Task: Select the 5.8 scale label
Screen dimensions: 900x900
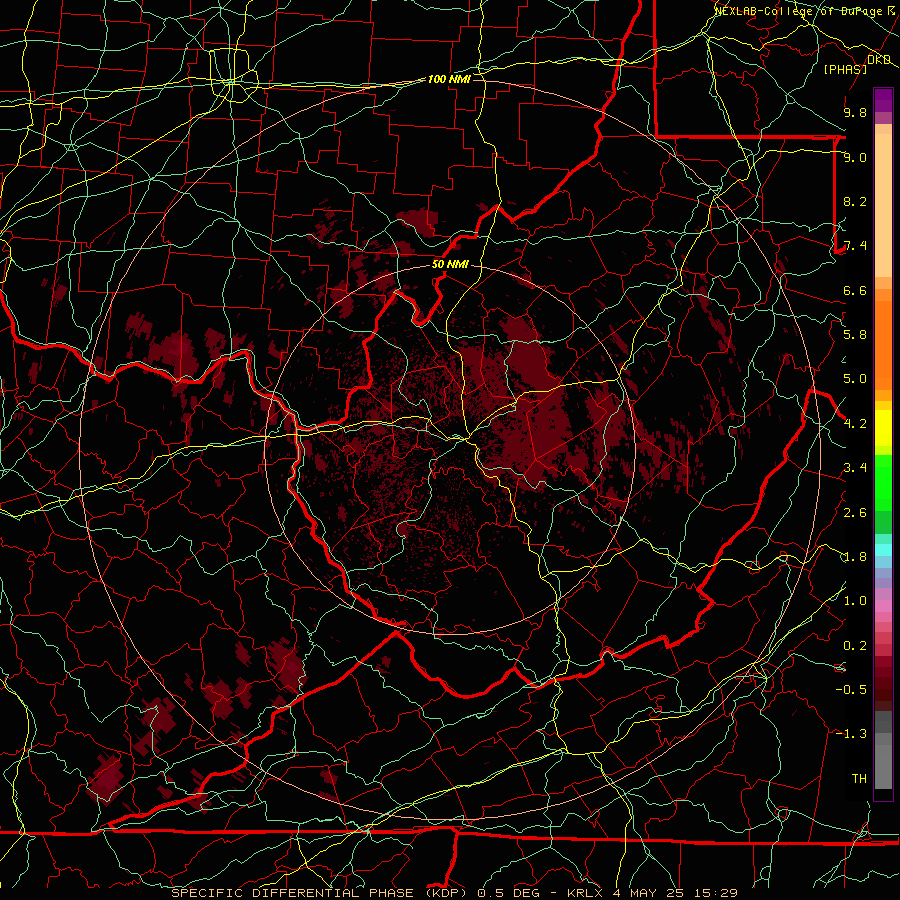Action: pos(855,335)
